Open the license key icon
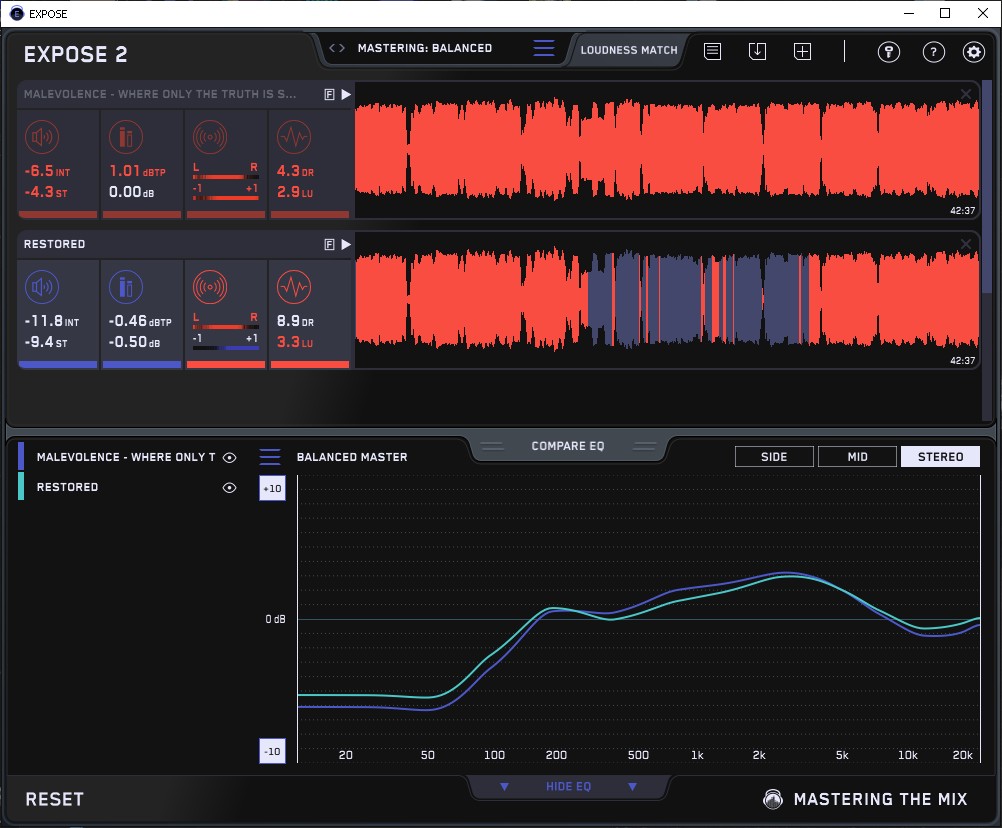 889,52
